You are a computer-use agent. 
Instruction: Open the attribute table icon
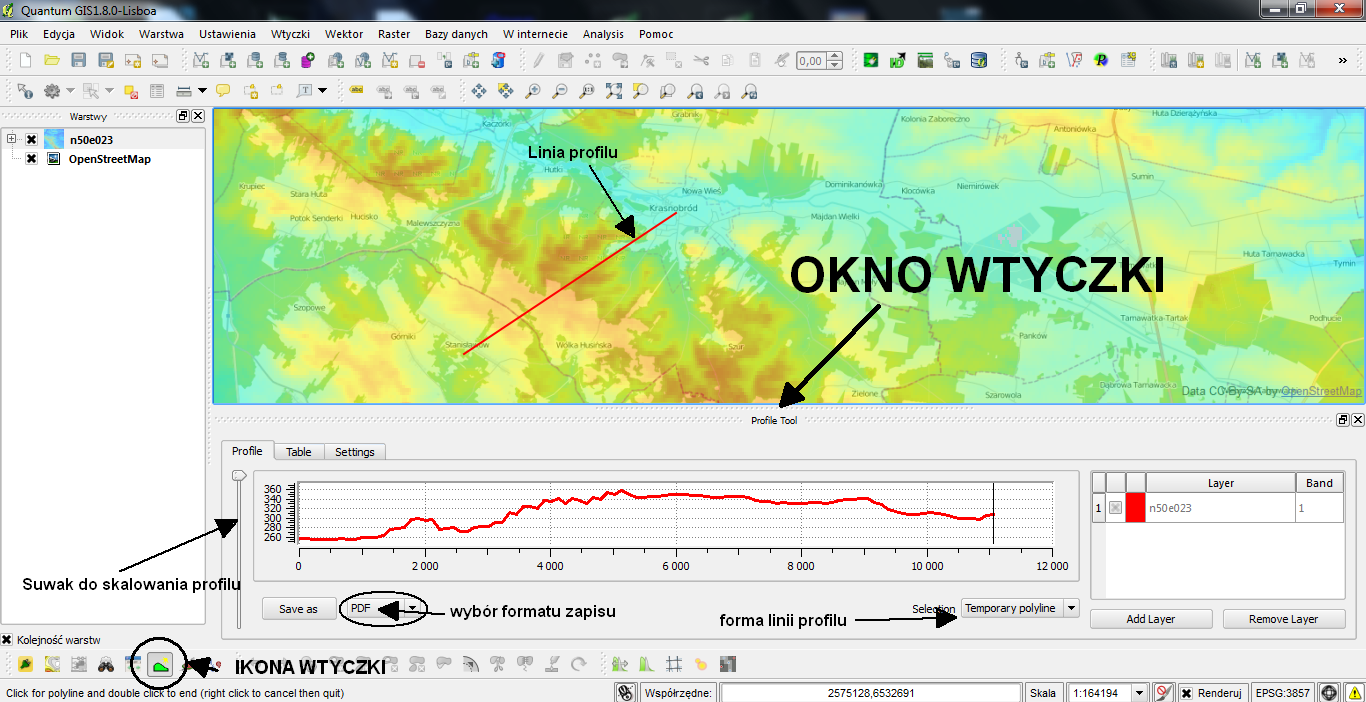(x=157, y=90)
